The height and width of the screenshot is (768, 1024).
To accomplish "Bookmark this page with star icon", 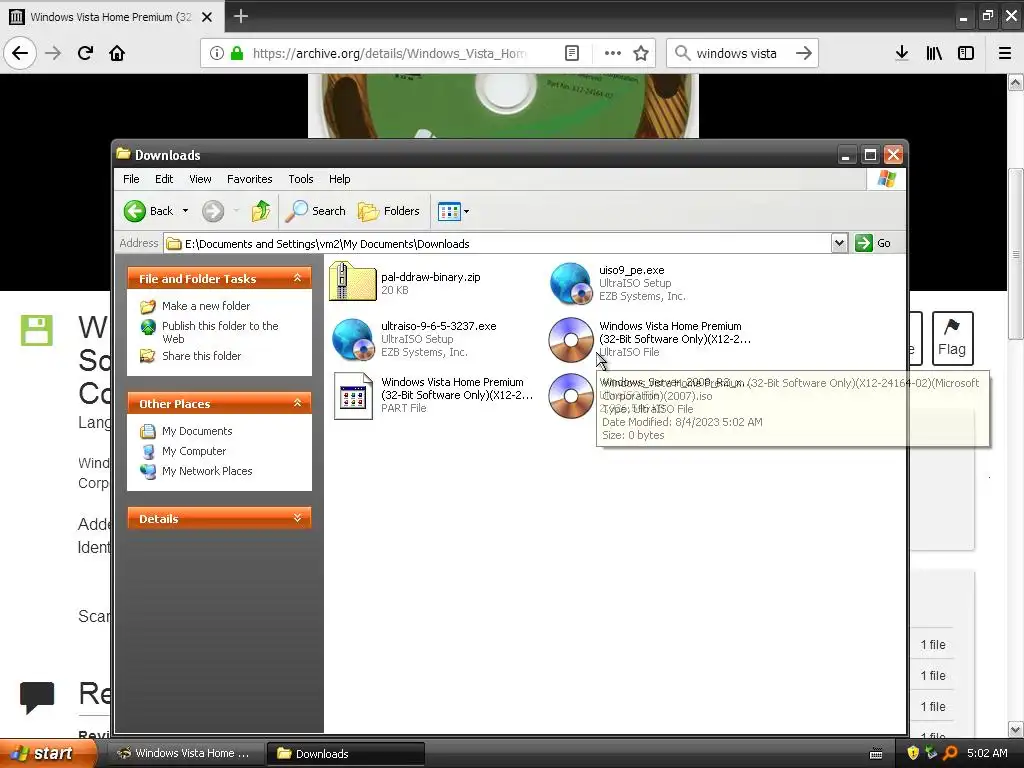I will click(x=641, y=53).
